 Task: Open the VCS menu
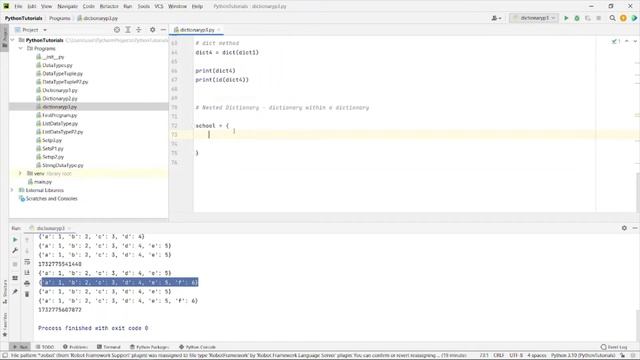159,6
